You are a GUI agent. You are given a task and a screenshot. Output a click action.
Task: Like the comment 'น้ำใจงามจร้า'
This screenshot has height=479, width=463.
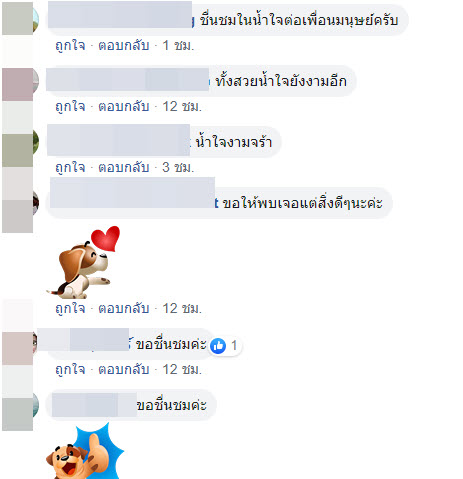tap(70, 167)
